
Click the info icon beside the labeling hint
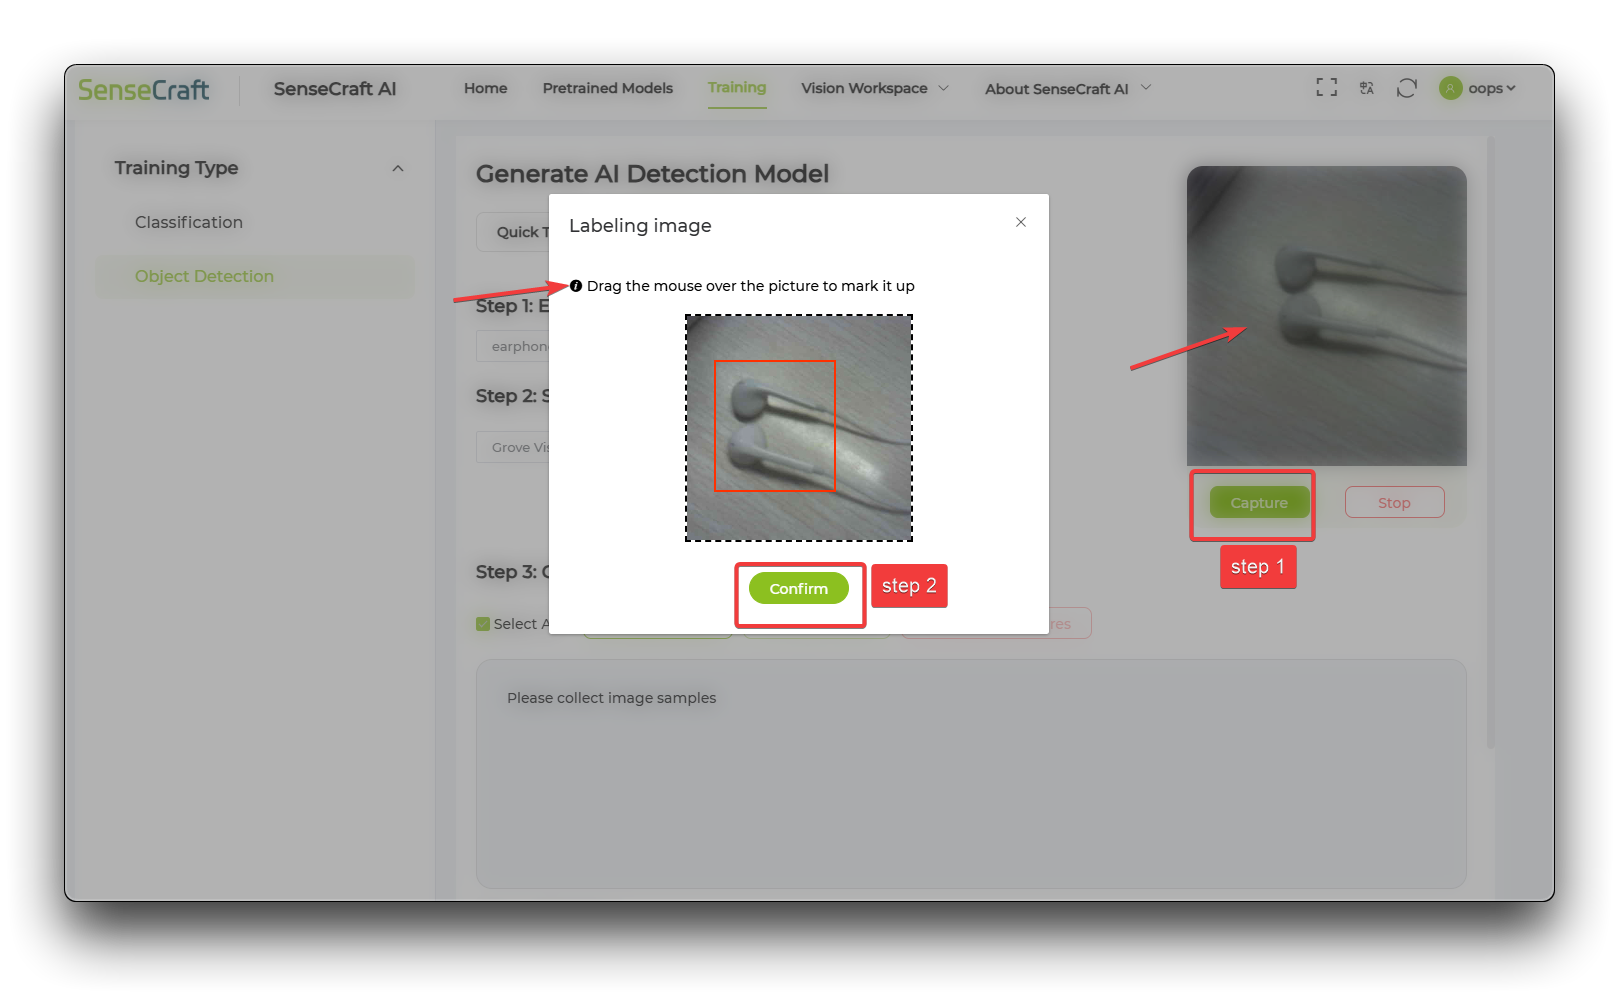pyautogui.click(x=575, y=285)
